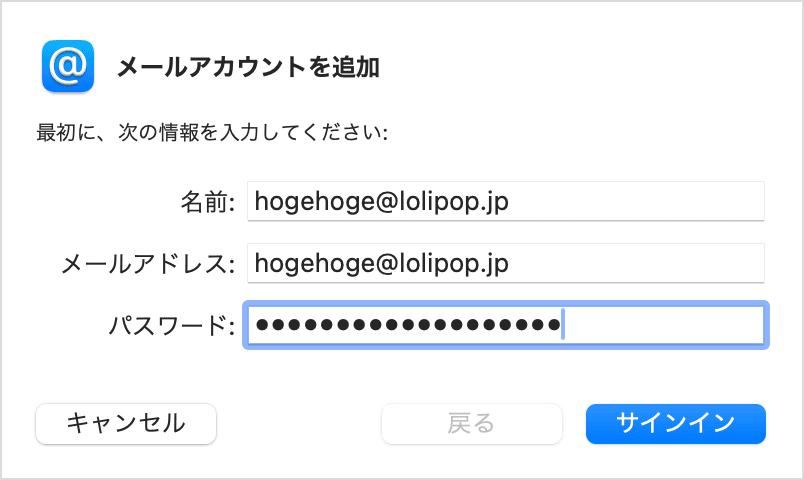The height and width of the screenshot is (480, 804).
Task: Click the blue @ Mail icon
Action: [68, 66]
